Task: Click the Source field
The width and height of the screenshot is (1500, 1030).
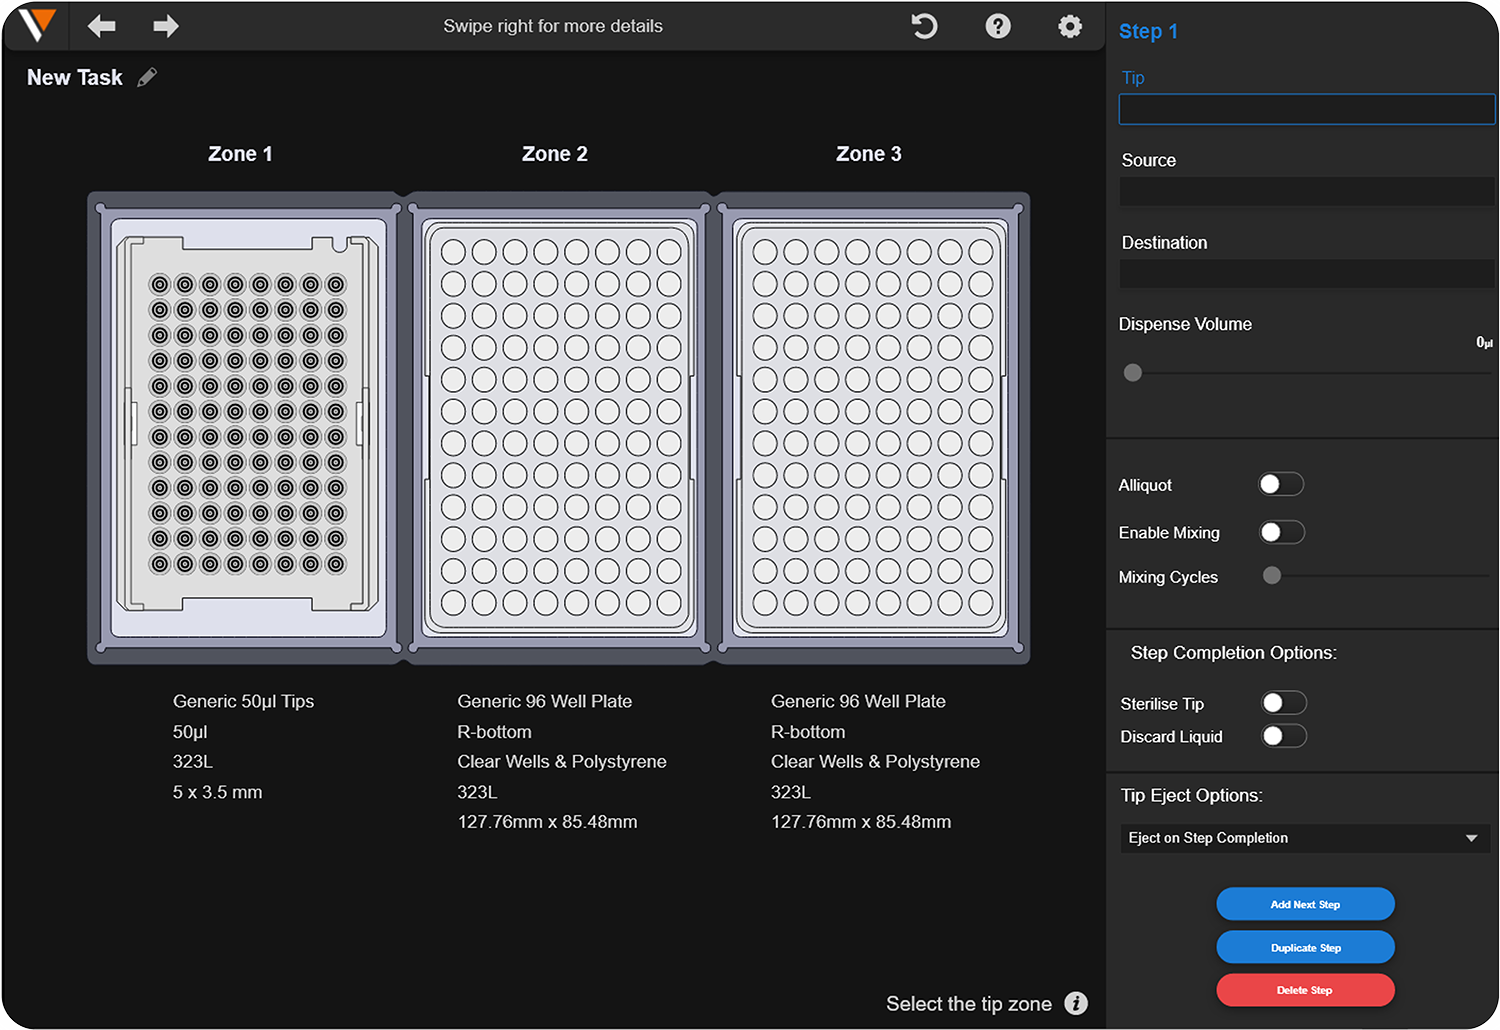Action: pos(1306,191)
